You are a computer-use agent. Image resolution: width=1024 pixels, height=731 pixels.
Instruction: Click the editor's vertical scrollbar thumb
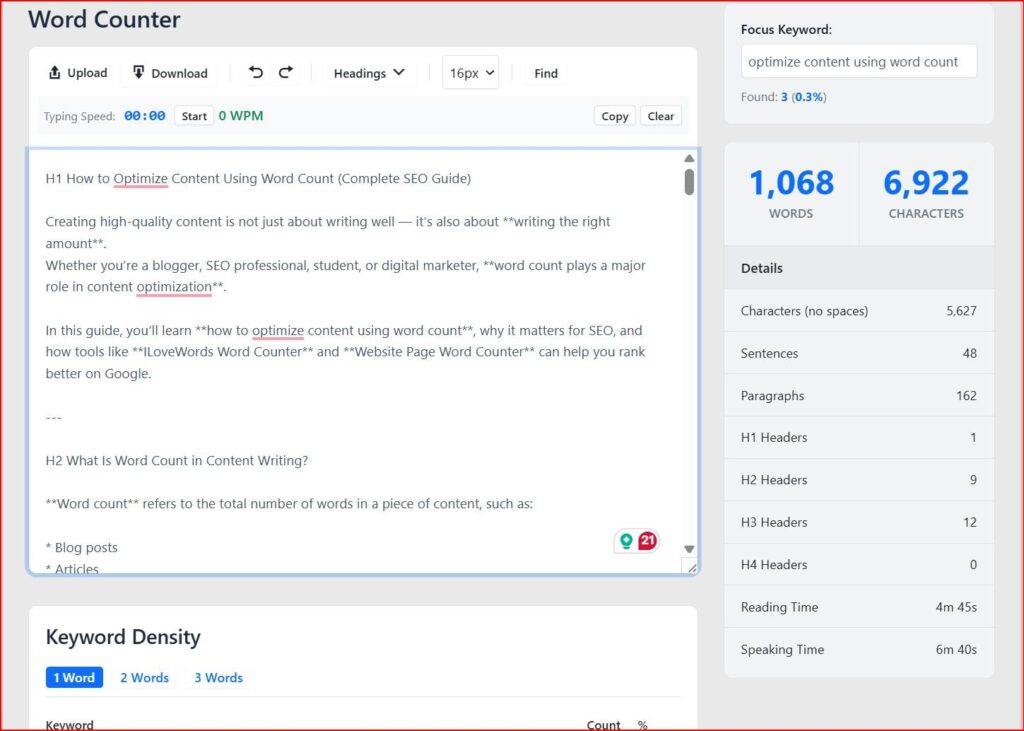[x=689, y=182]
